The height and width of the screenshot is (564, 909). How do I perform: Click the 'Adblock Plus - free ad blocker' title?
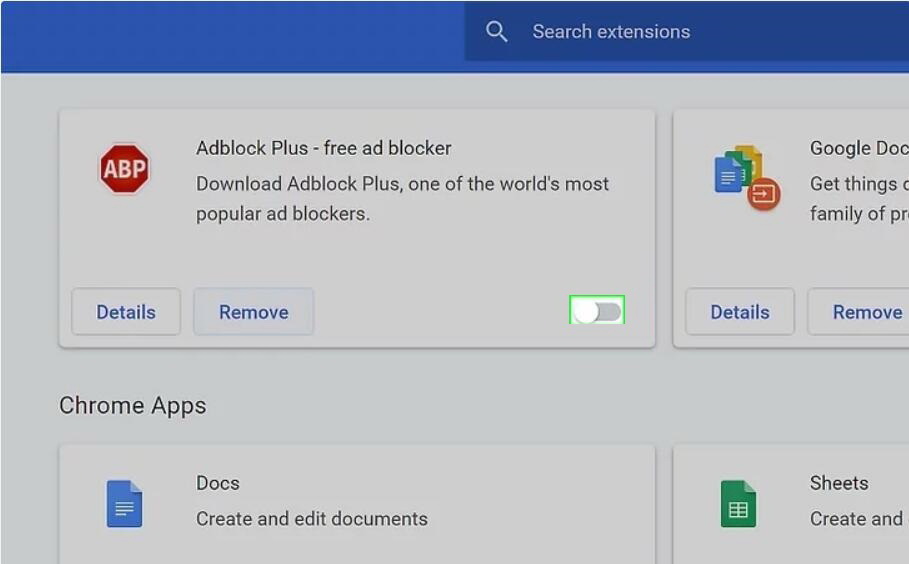323,148
